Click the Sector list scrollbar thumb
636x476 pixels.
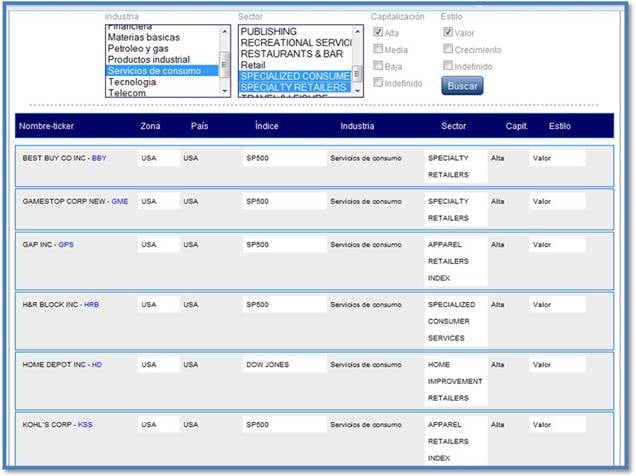pyautogui.click(x=357, y=74)
